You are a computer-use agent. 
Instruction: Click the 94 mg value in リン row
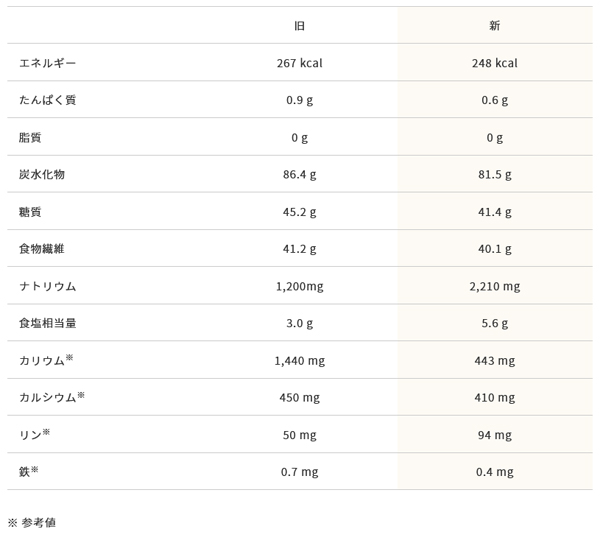pyautogui.click(x=494, y=435)
